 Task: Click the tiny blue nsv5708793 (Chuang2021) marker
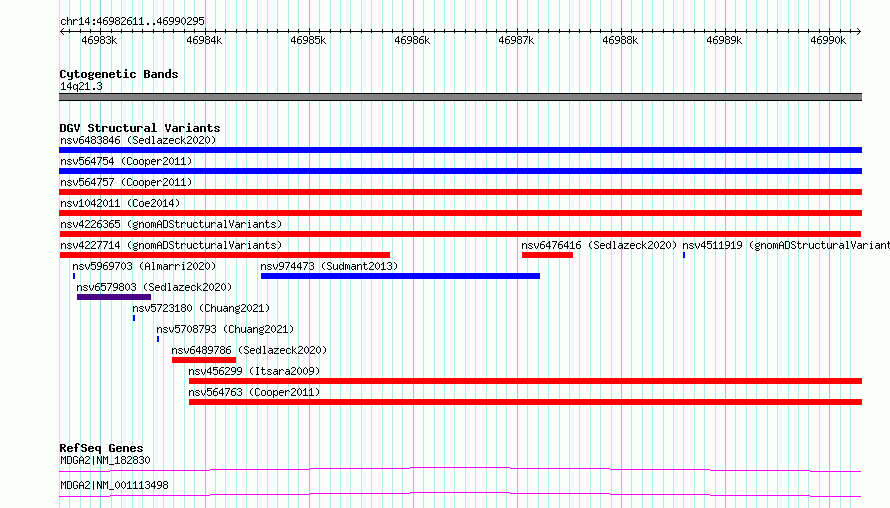coord(158,339)
